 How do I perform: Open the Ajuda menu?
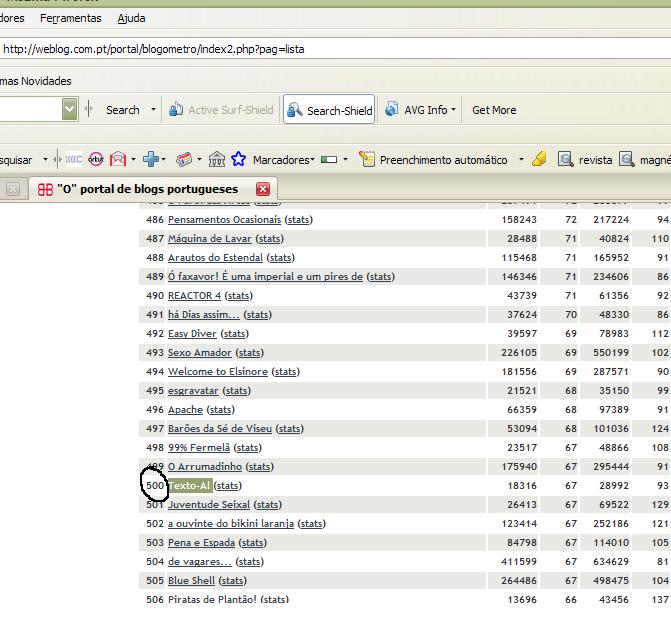pyautogui.click(x=131, y=18)
